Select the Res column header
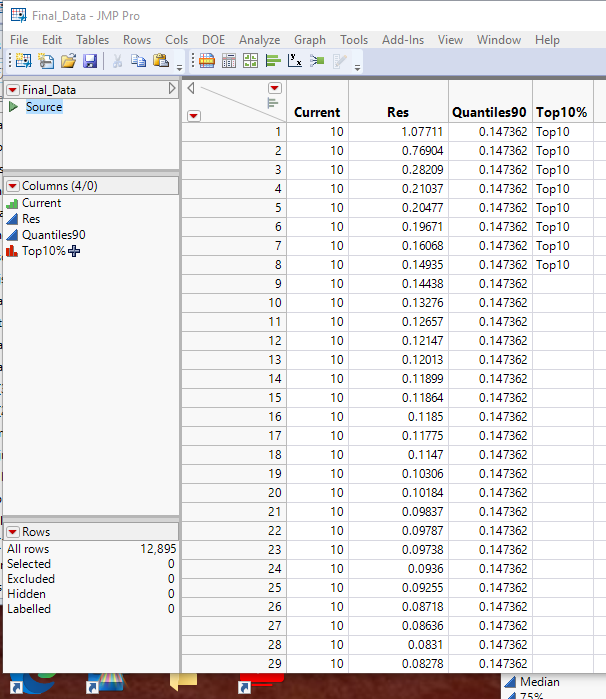Viewport: 606px width, 699px height. click(397, 112)
